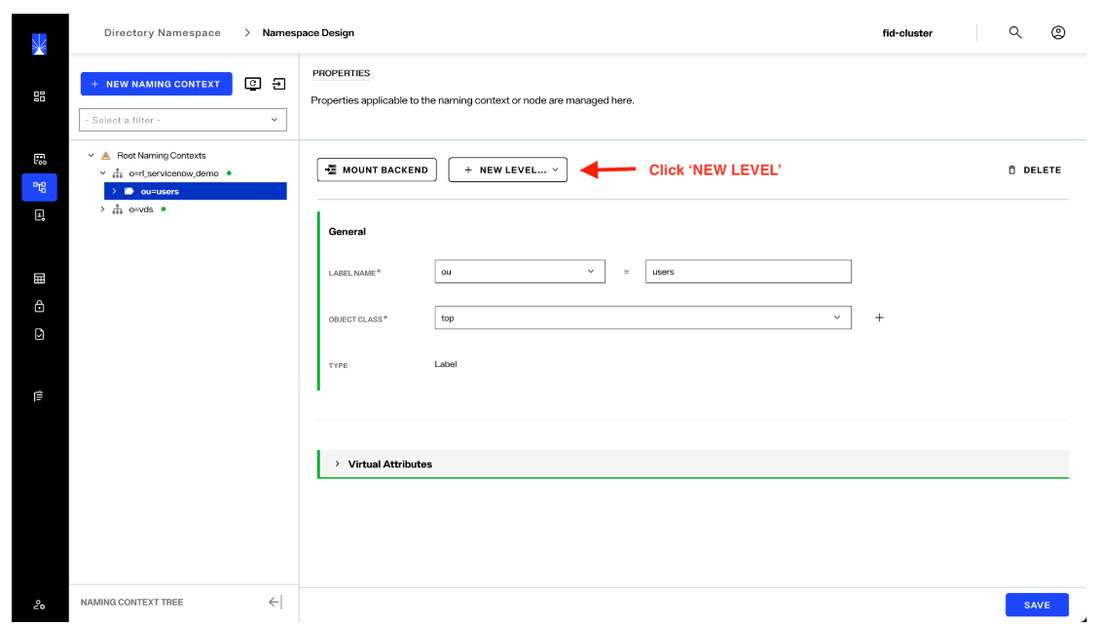Click the users label value field
Image resolution: width=1100 pixels, height=631 pixels.
point(749,272)
